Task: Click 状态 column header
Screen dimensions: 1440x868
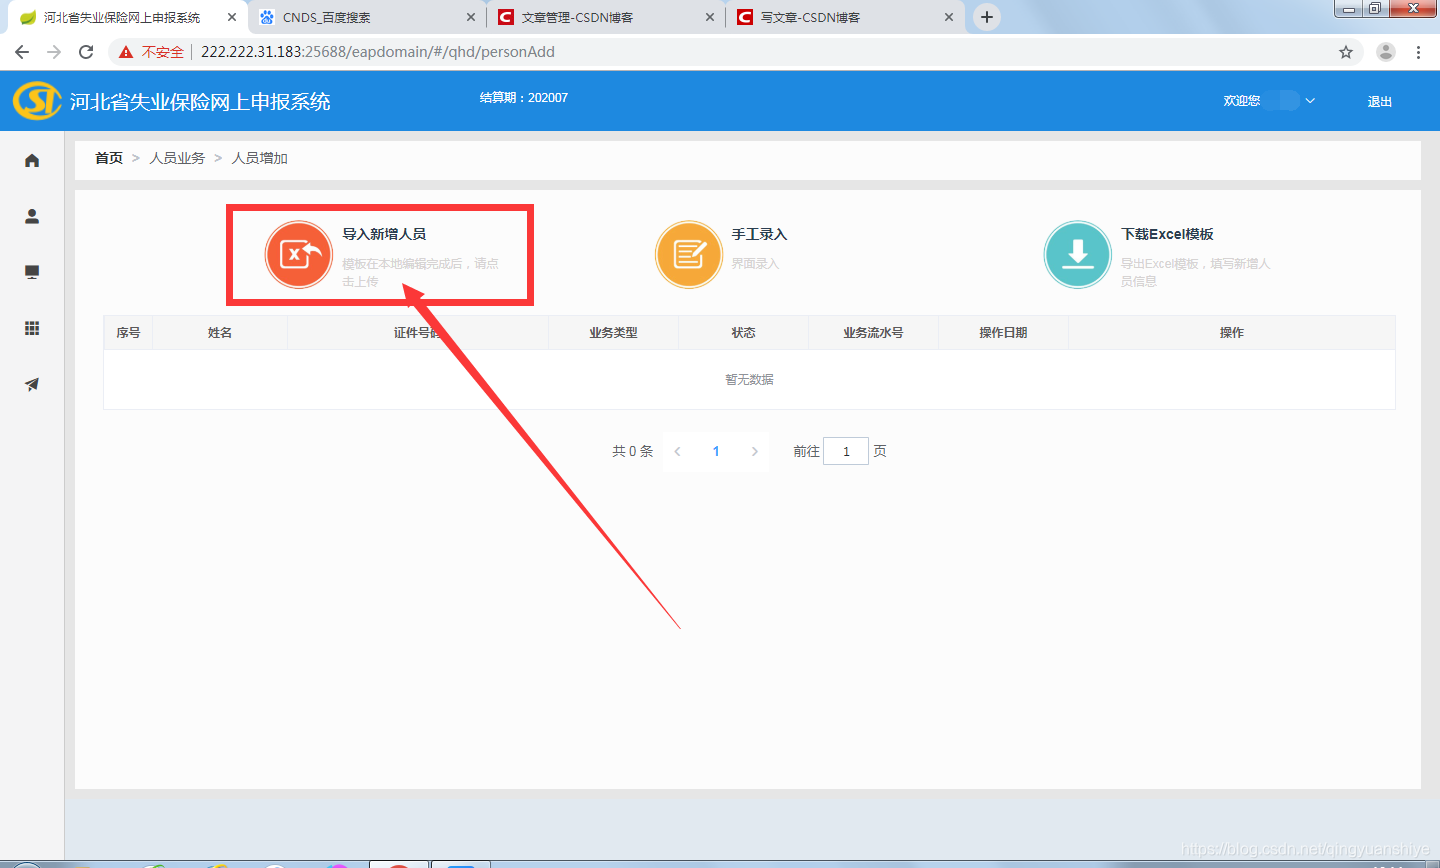Action: pos(743,333)
